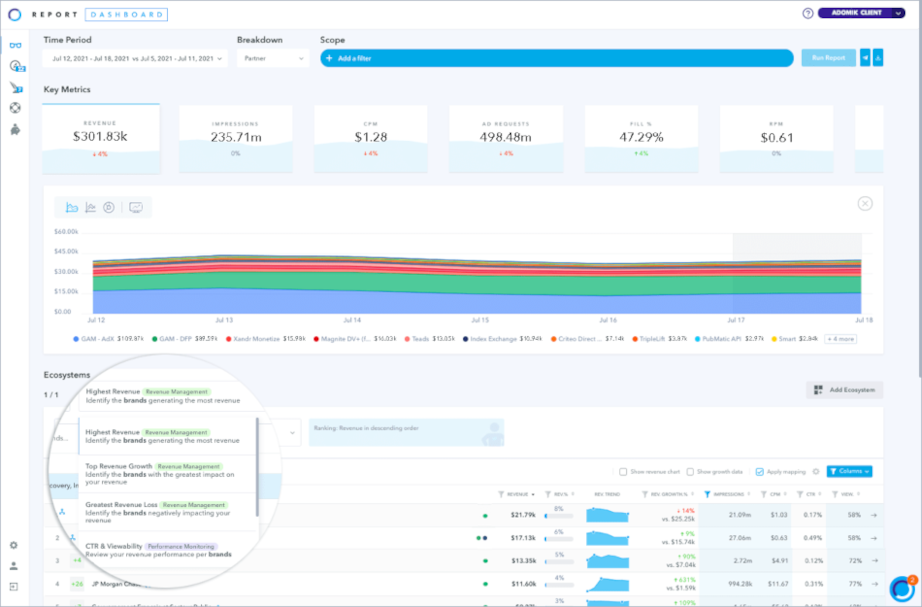Screen dimensions: 922x607
Task: Open the user profile icon in sidebar
Action: 14,566
